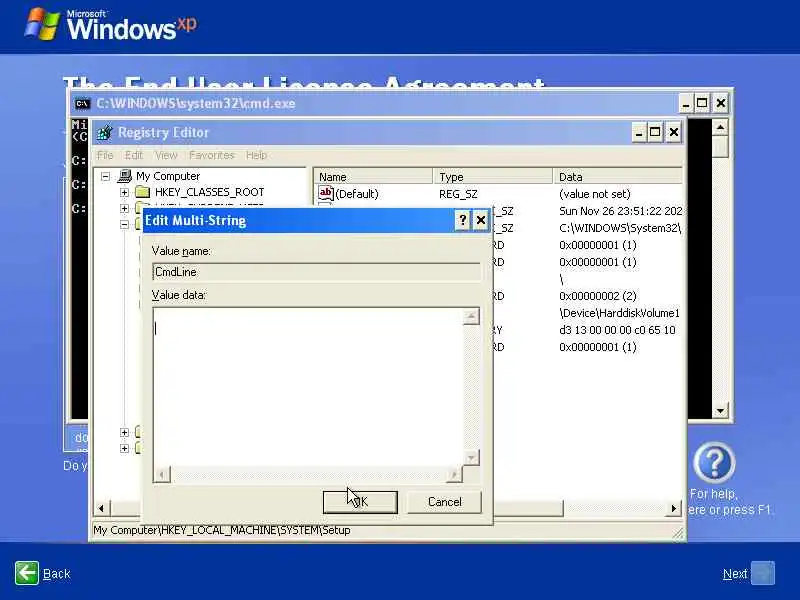Click the Back arrow in Windows Setup

pyautogui.click(x=27, y=573)
